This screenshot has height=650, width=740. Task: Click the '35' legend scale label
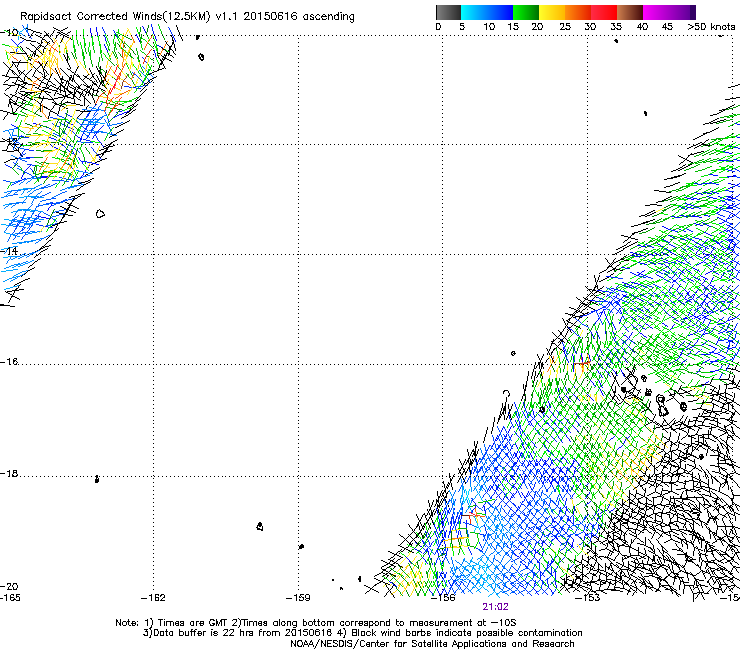pos(616,27)
